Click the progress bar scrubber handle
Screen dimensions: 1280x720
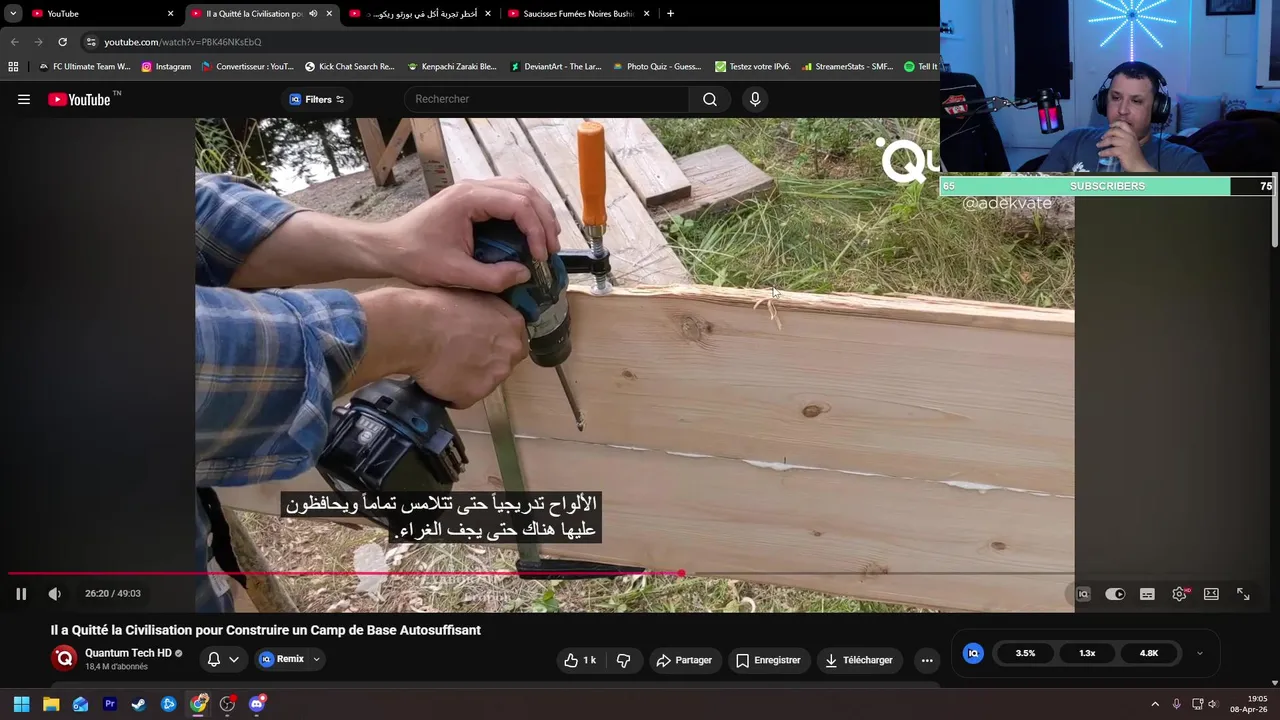coord(681,573)
